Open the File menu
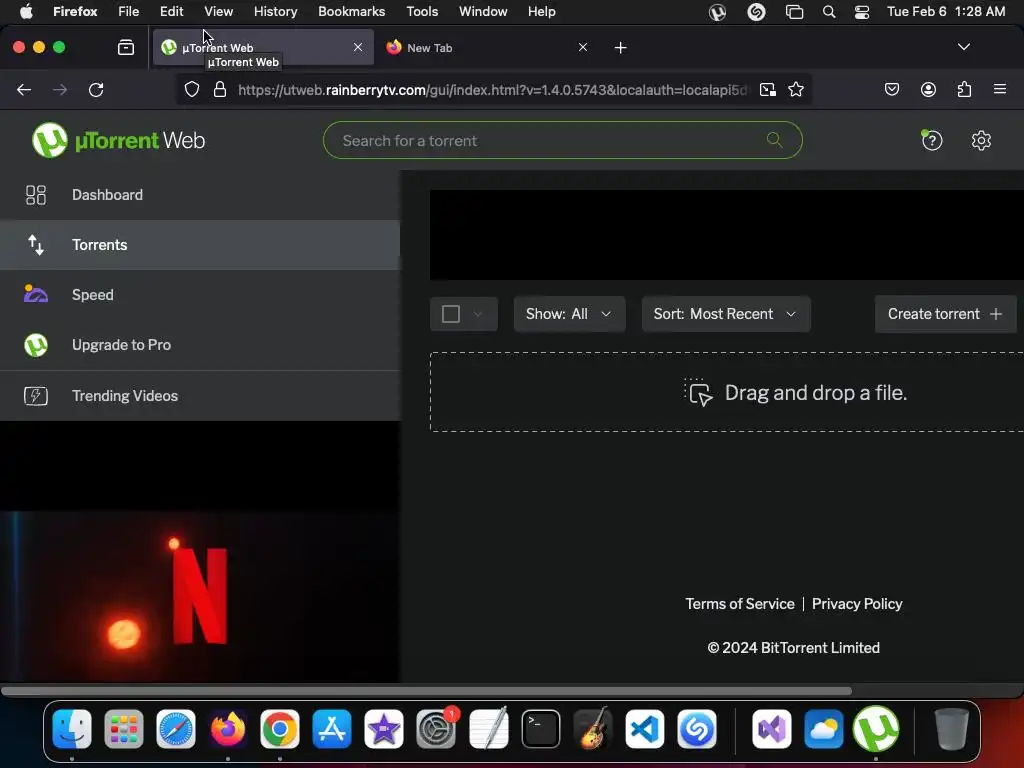This screenshot has height=768, width=1024. click(x=128, y=12)
